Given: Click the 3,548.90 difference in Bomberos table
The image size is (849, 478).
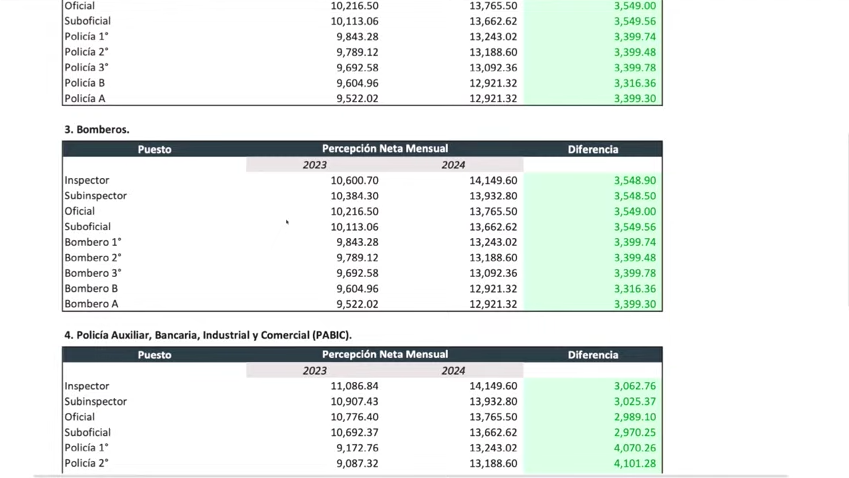Looking at the screenshot, I should pos(635,181).
